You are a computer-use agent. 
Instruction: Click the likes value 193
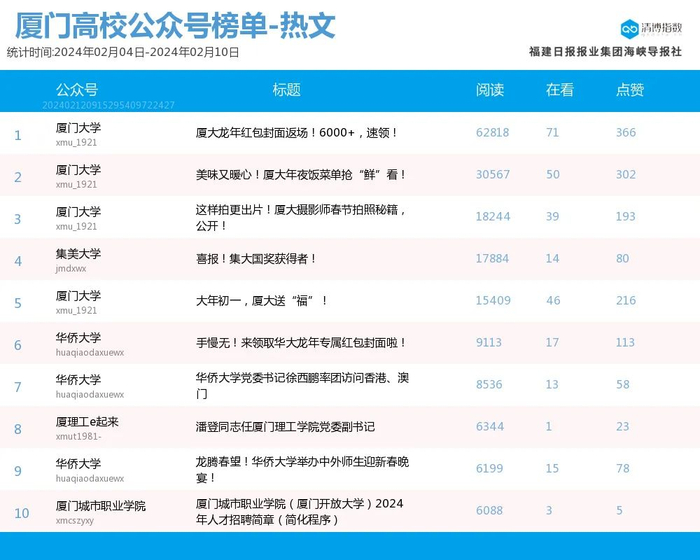point(625,217)
